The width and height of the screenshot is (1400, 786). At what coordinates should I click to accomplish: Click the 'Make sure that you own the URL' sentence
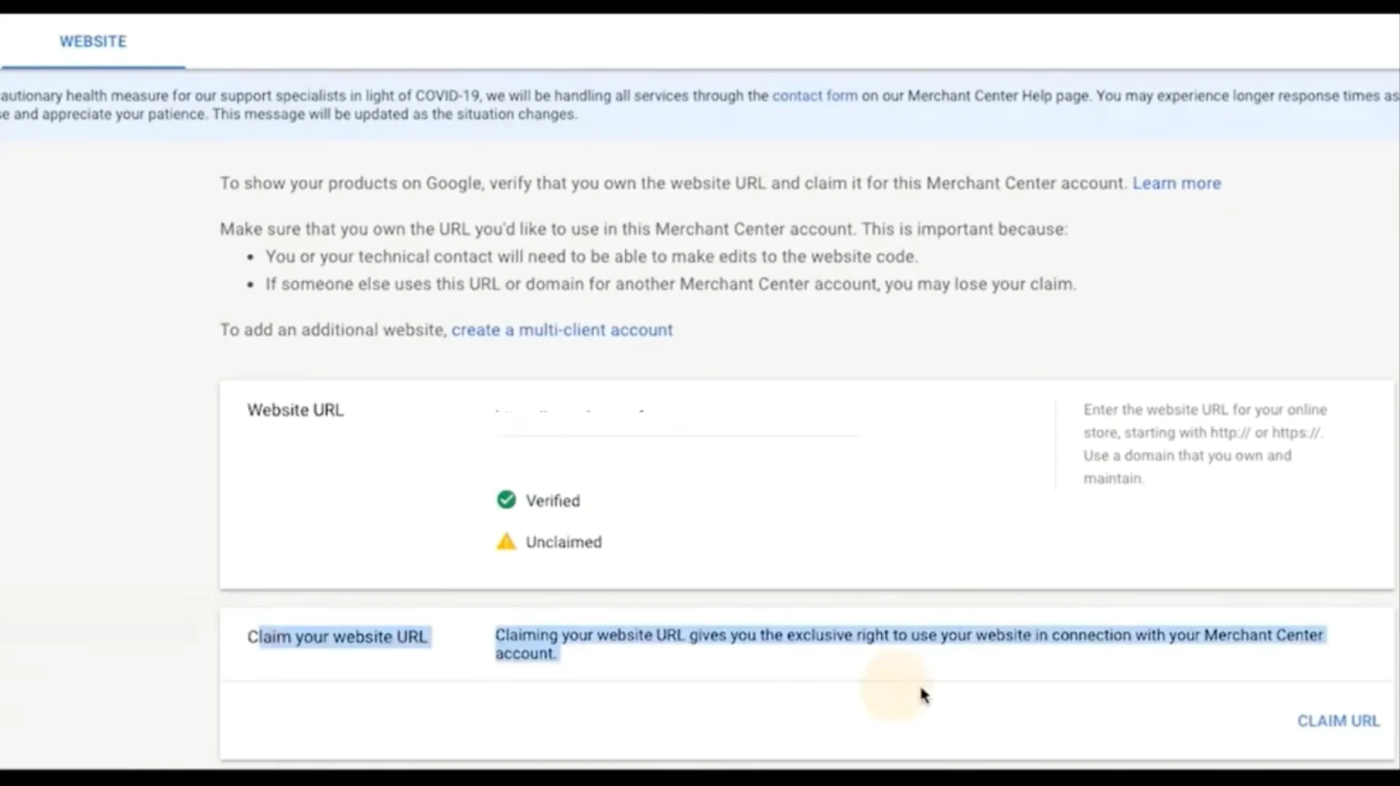[x=644, y=229]
